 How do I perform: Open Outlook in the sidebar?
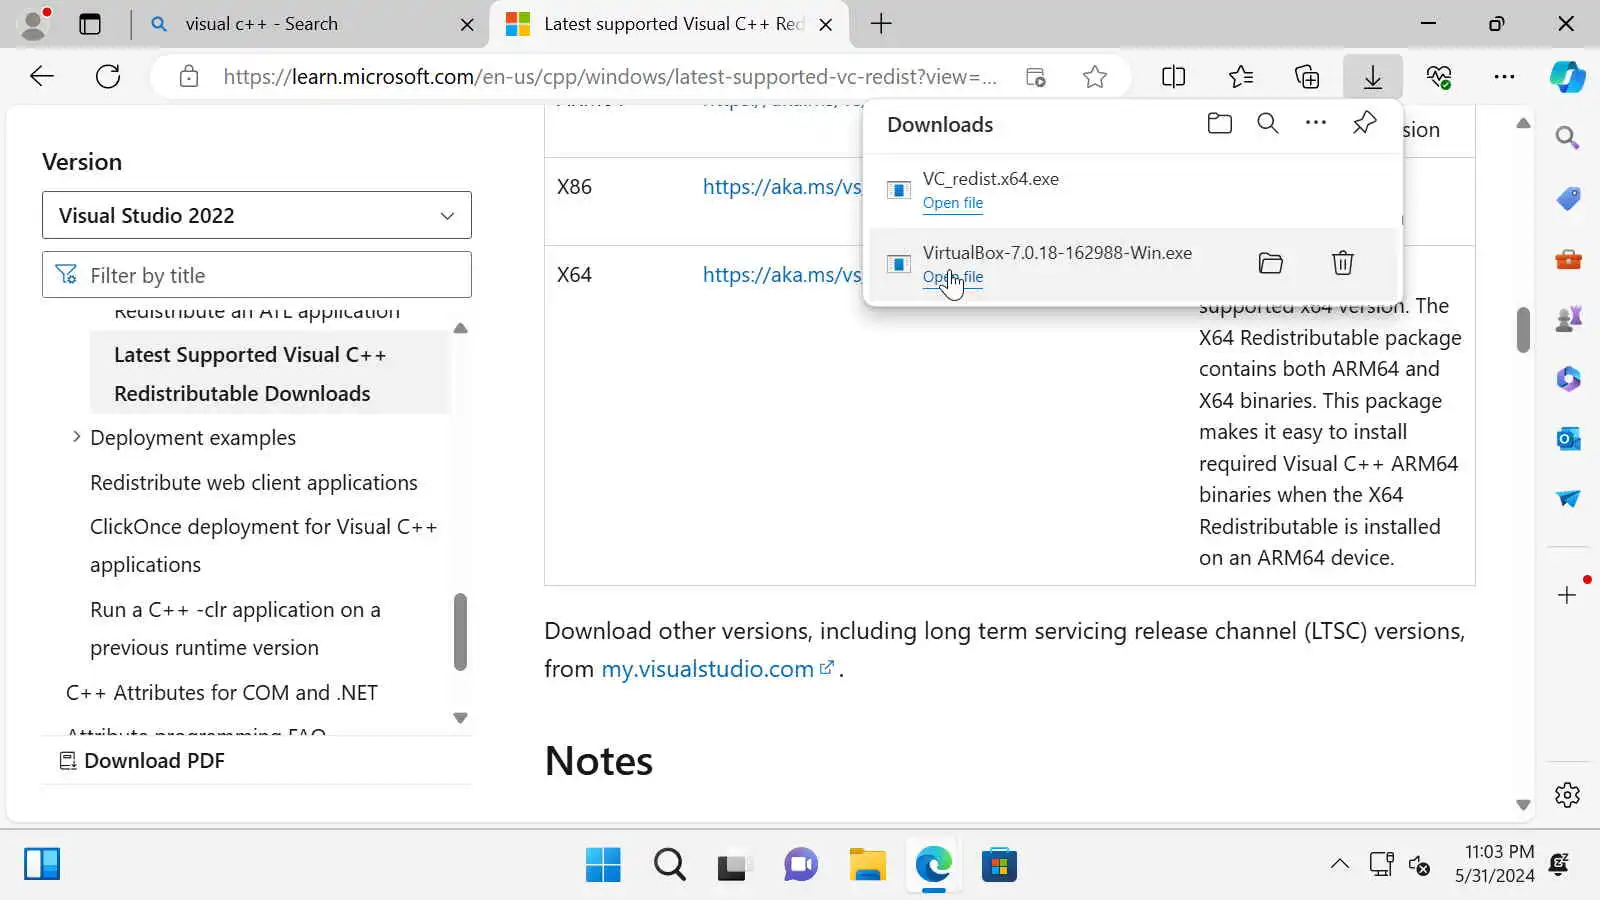click(1568, 438)
